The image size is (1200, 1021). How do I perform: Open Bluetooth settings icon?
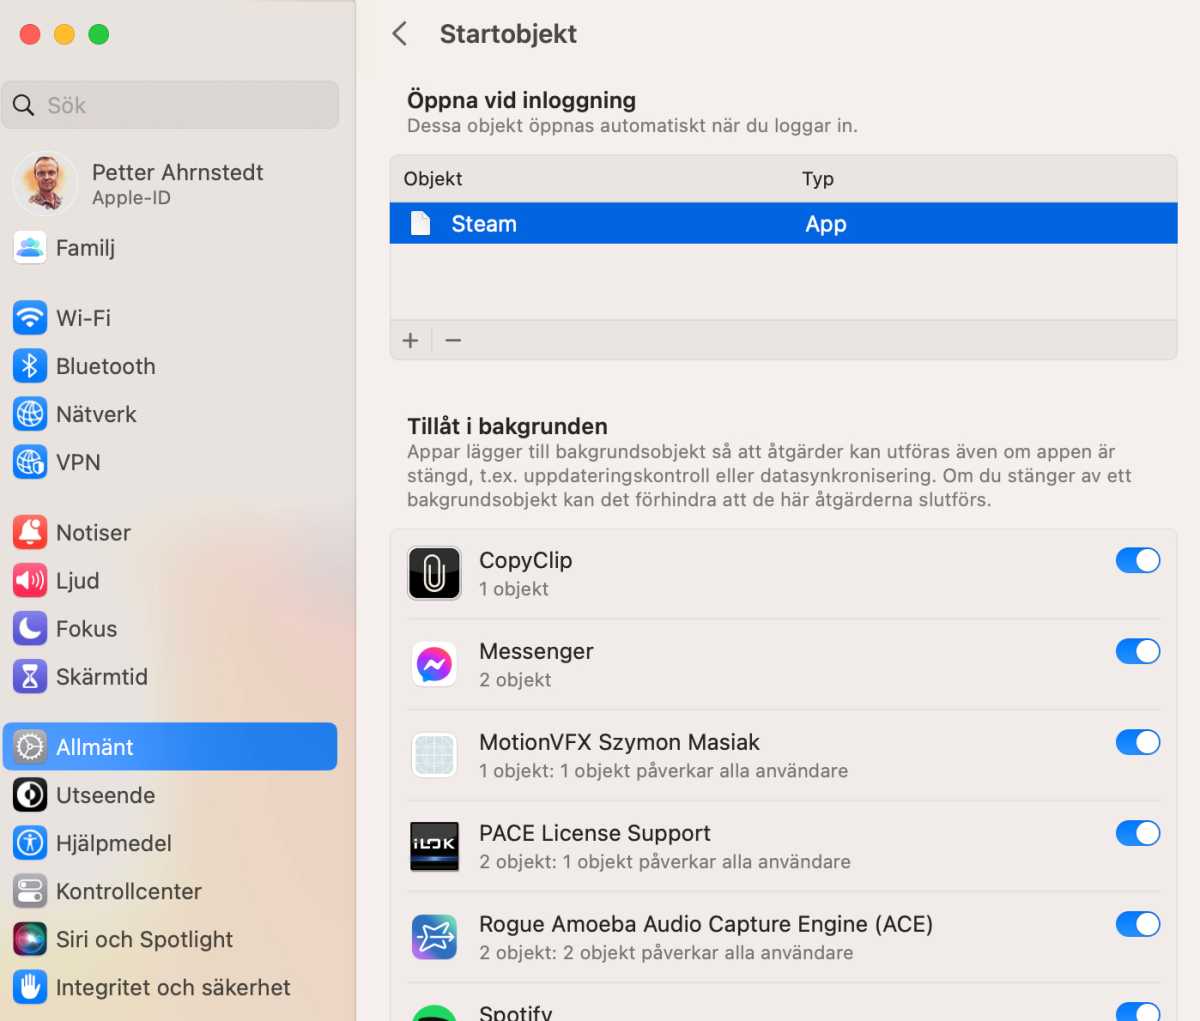[x=30, y=366]
